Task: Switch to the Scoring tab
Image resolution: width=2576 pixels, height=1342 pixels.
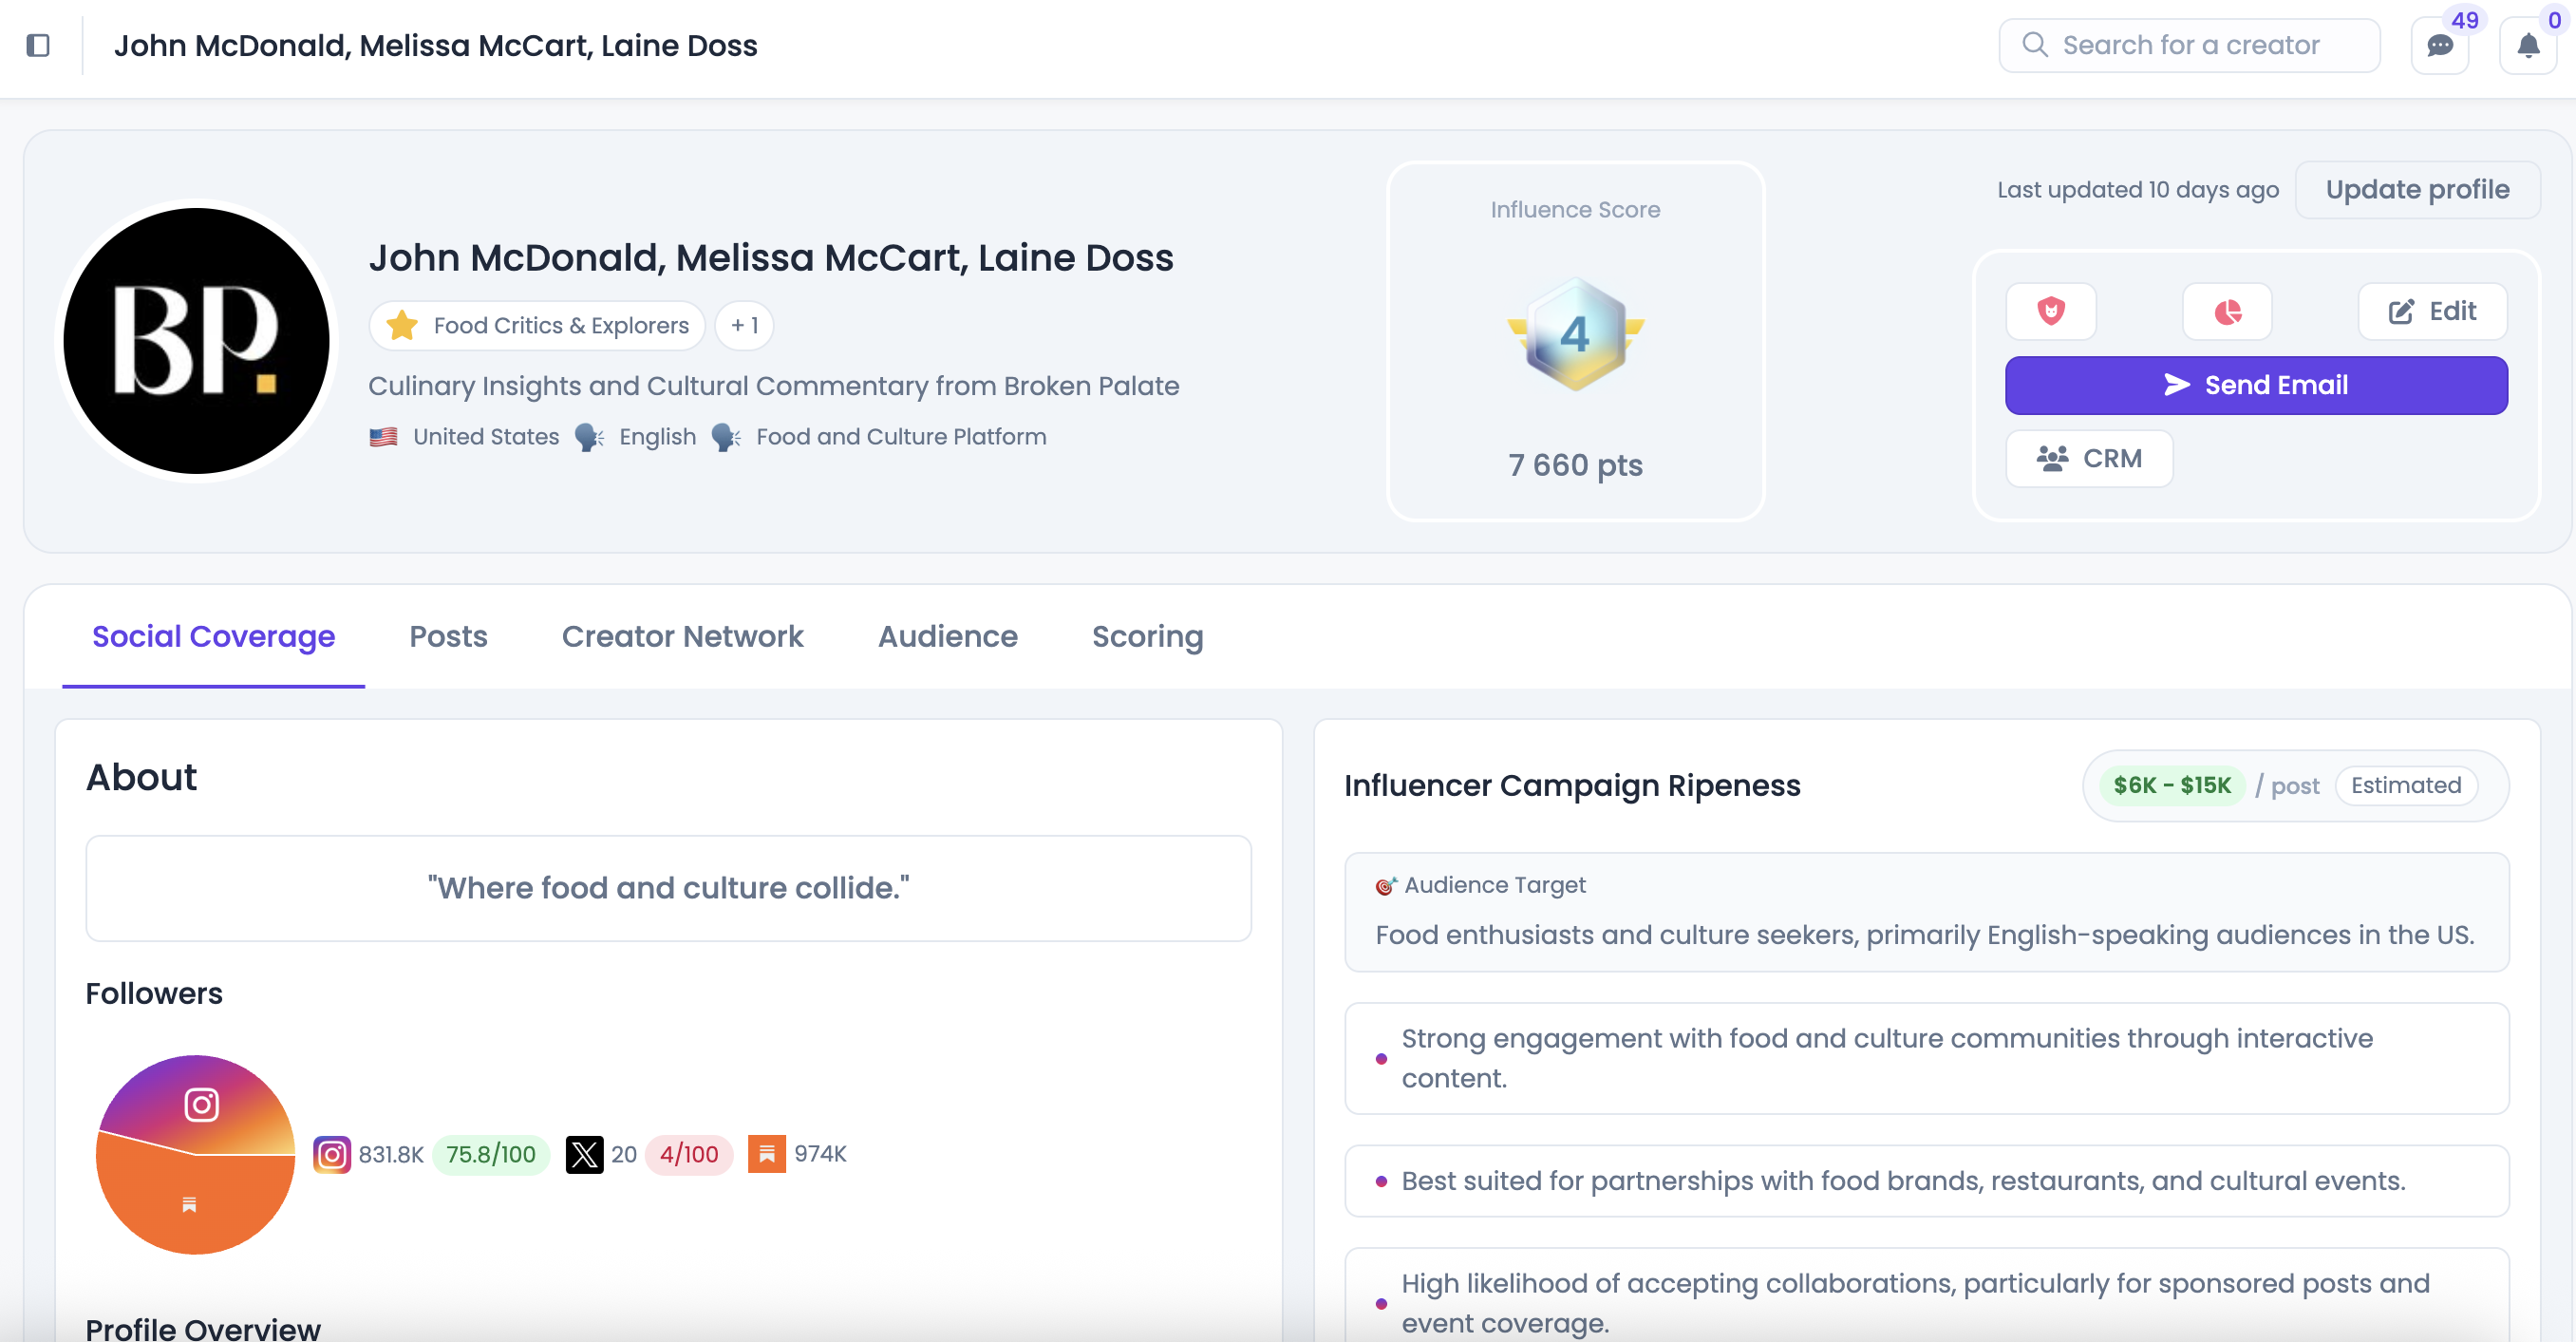Action: coord(1147,636)
